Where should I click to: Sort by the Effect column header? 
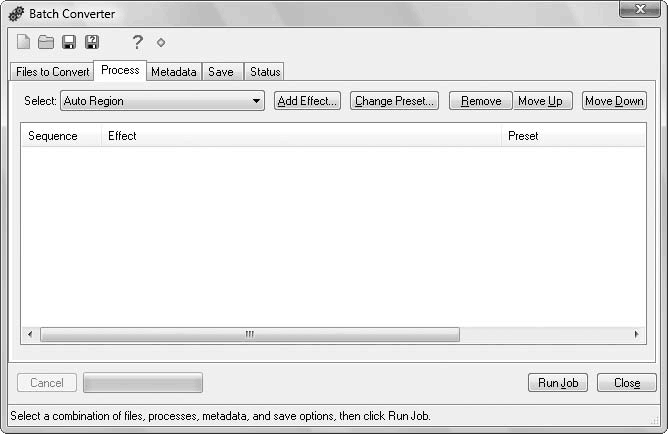point(300,136)
